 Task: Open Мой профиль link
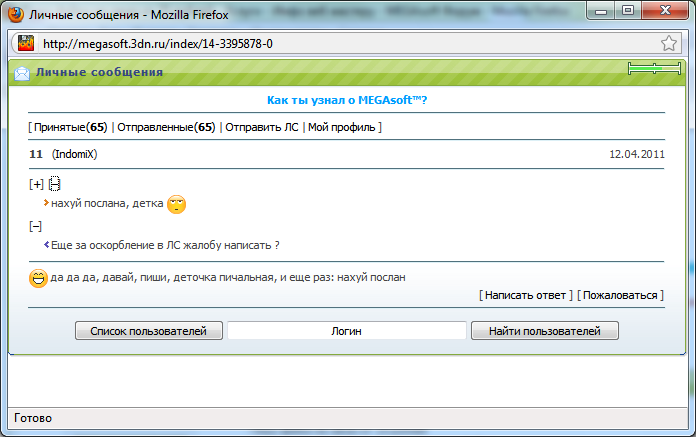(341, 127)
